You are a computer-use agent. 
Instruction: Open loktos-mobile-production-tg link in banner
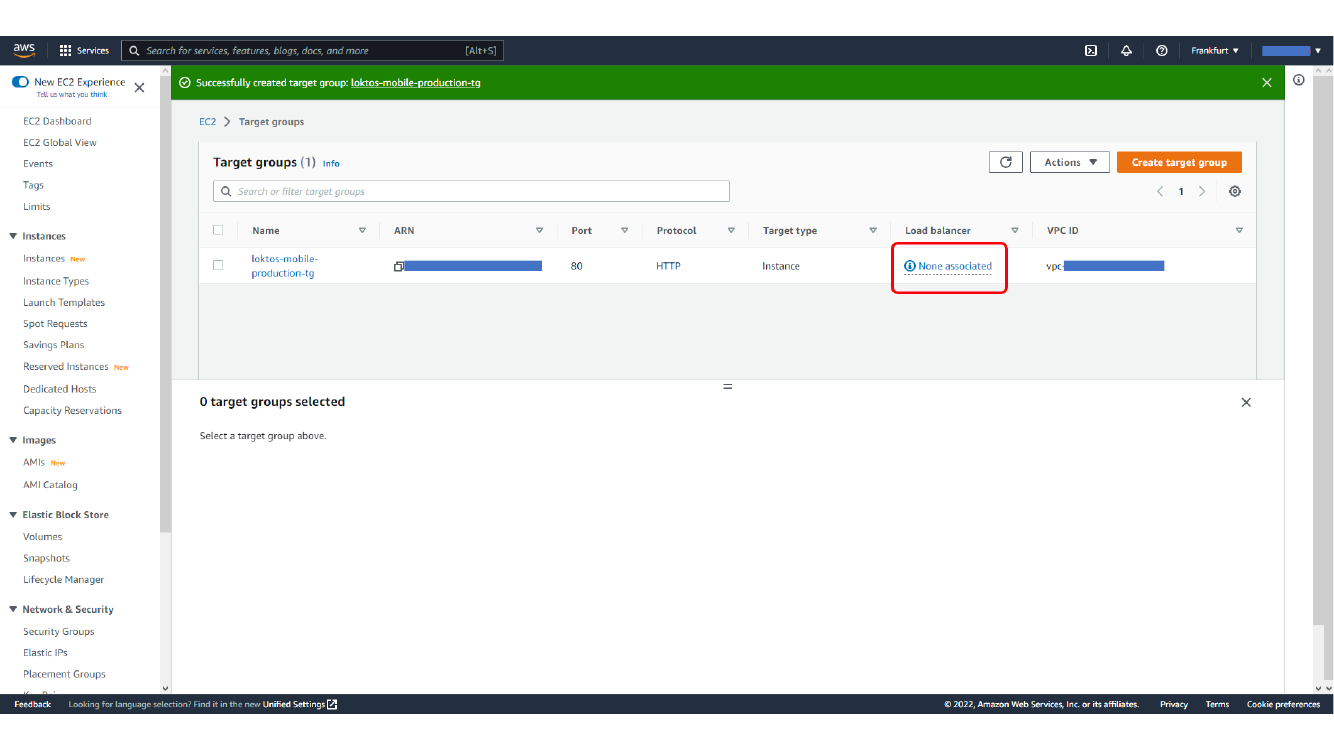(x=416, y=82)
